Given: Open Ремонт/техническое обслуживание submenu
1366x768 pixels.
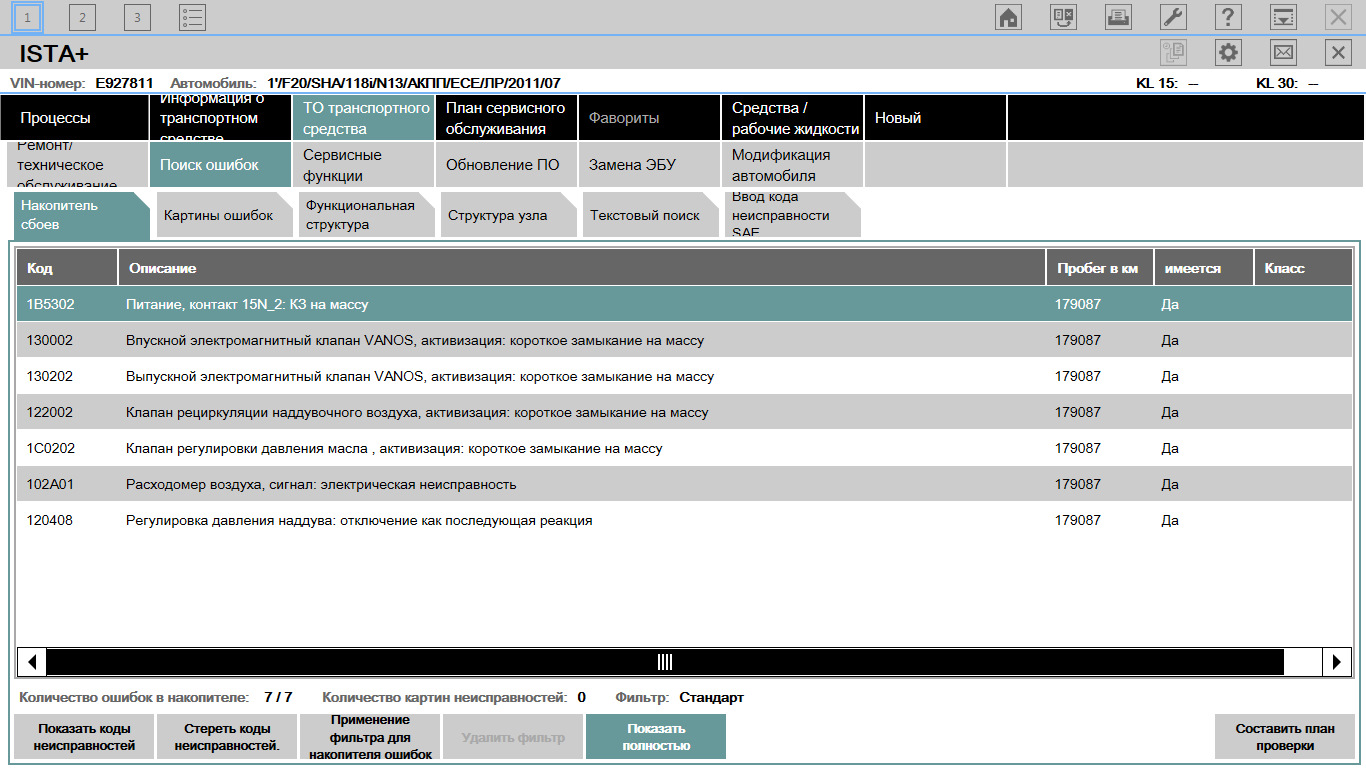Looking at the screenshot, I should click(x=78, y=165).
